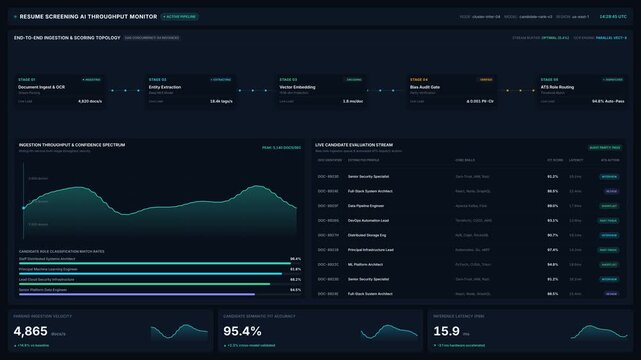The image size is (641, 360).
Task: Click the Lead Cloud Security Infrastructure match bar
Action: tap(145, 284)
